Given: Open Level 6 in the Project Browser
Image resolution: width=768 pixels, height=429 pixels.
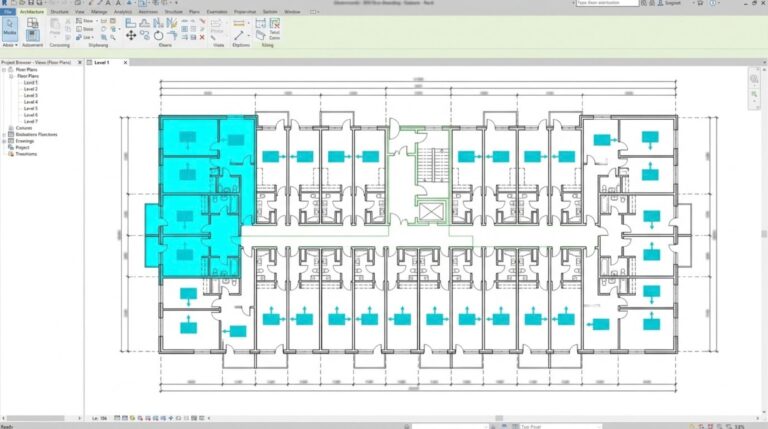Looking at the screenshot, I should point(30,115).
